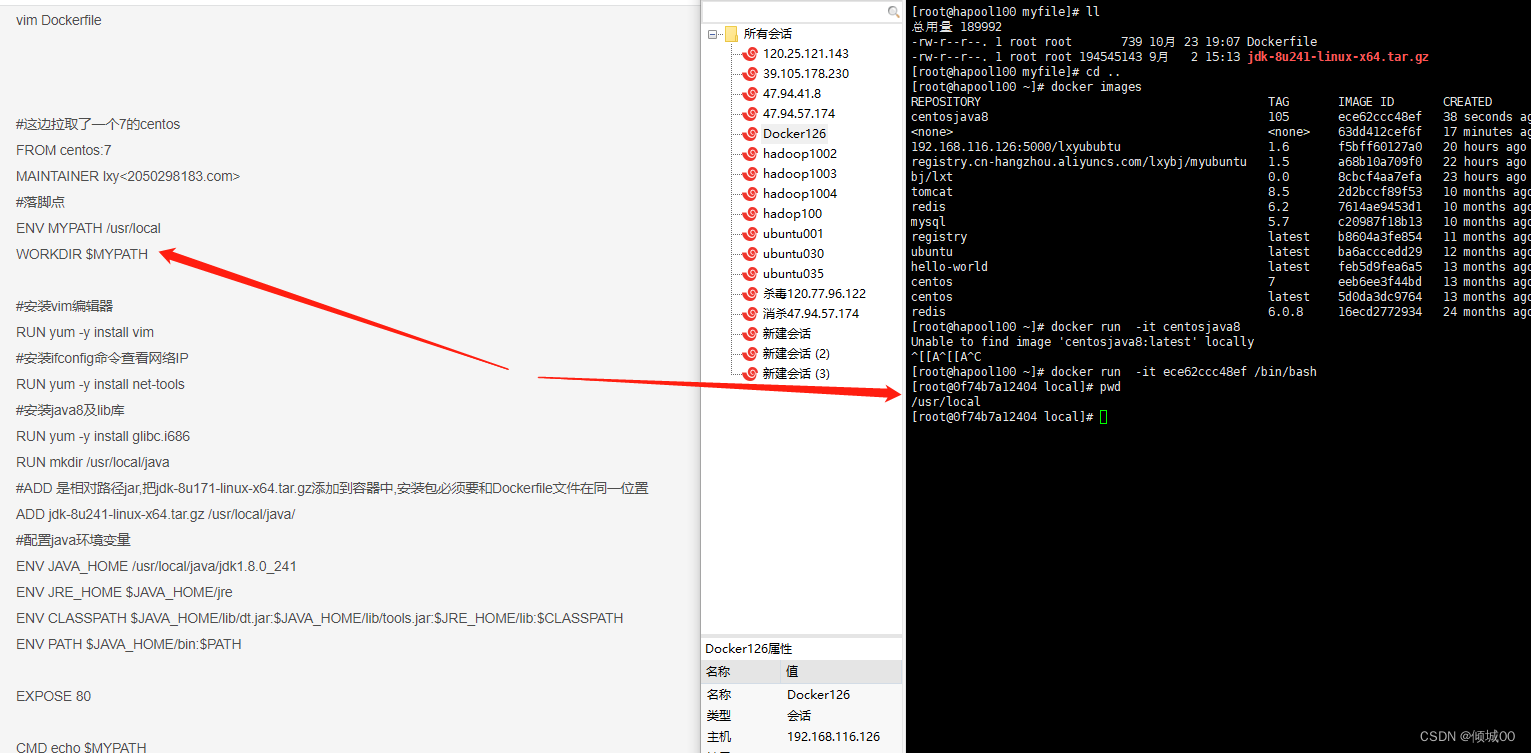Click jdk-8u241-linux-x64.tar.gz filename in terminal
1531x753 pixels.
pyautogui.click(x=1338, y=57)
